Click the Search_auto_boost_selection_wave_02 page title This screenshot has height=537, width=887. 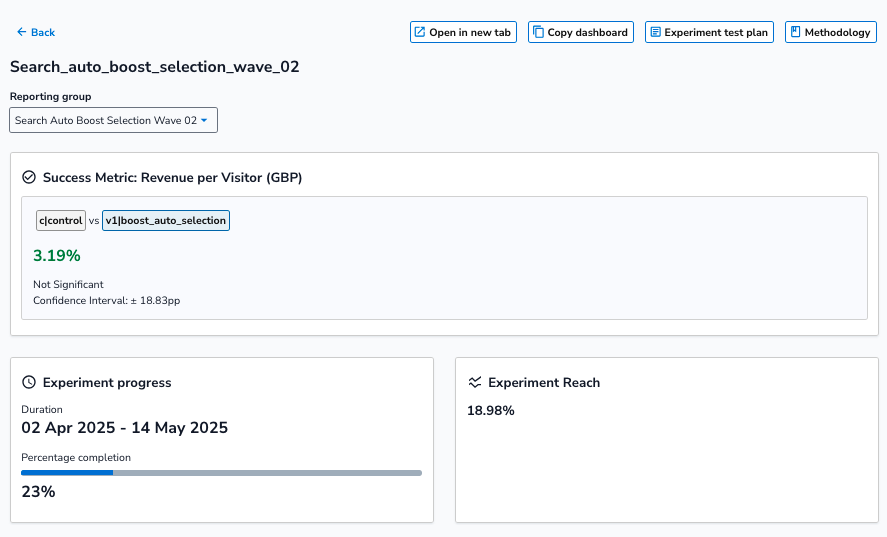coord(154,68)
